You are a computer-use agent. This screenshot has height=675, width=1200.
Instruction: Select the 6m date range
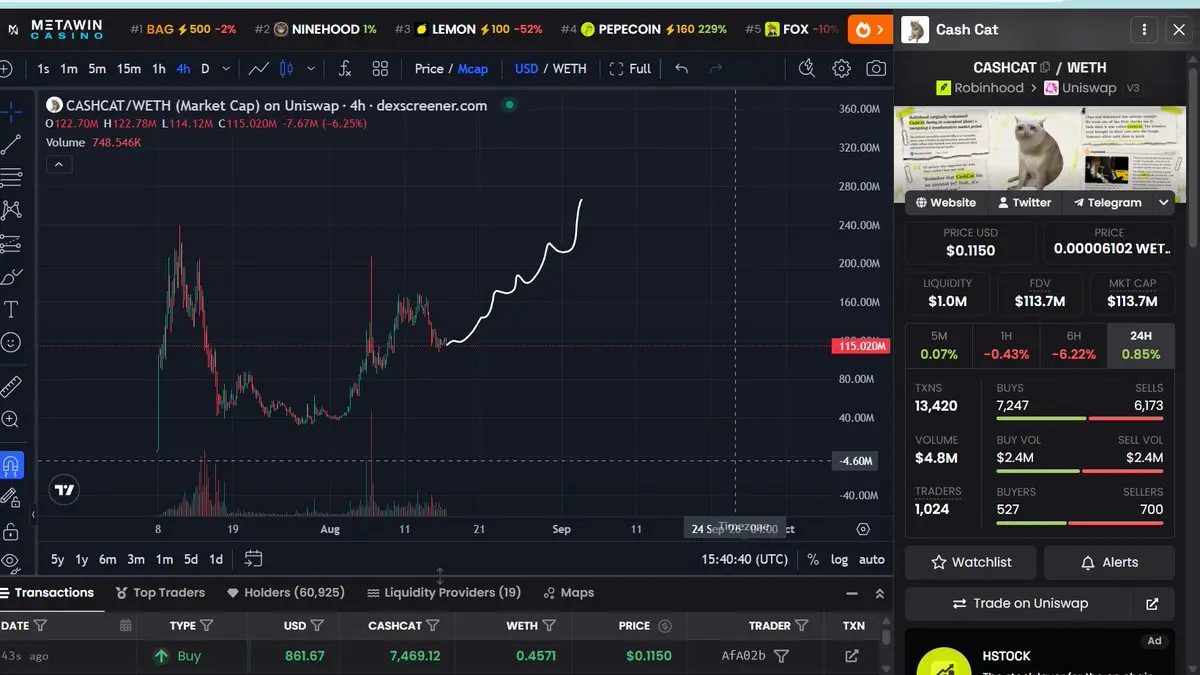(107, 559)
